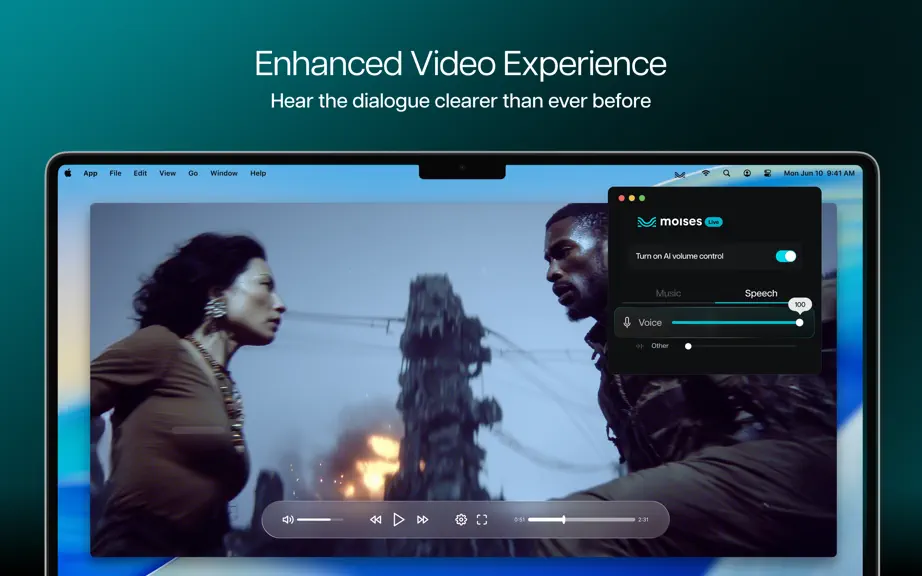The height and width of the screenshot is (576, 922).
Task: Open the View menu
Action: 168,173
